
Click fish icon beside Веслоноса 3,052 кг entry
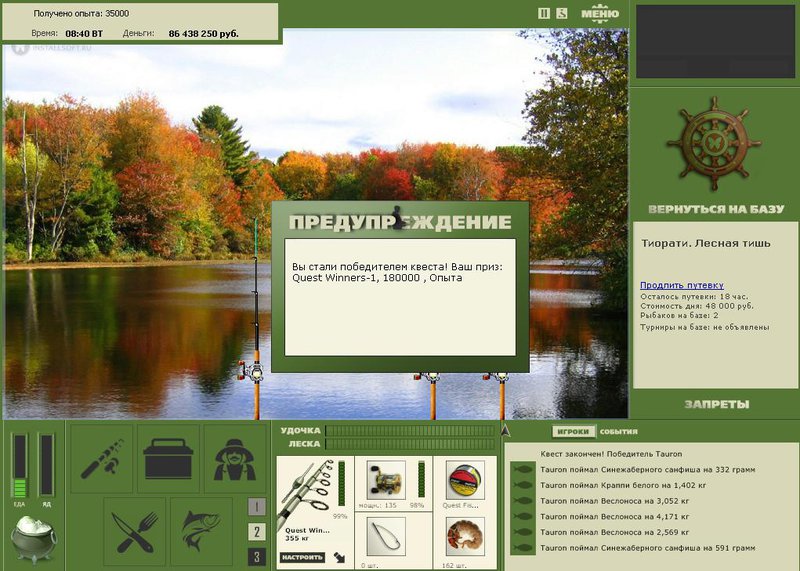523,501
